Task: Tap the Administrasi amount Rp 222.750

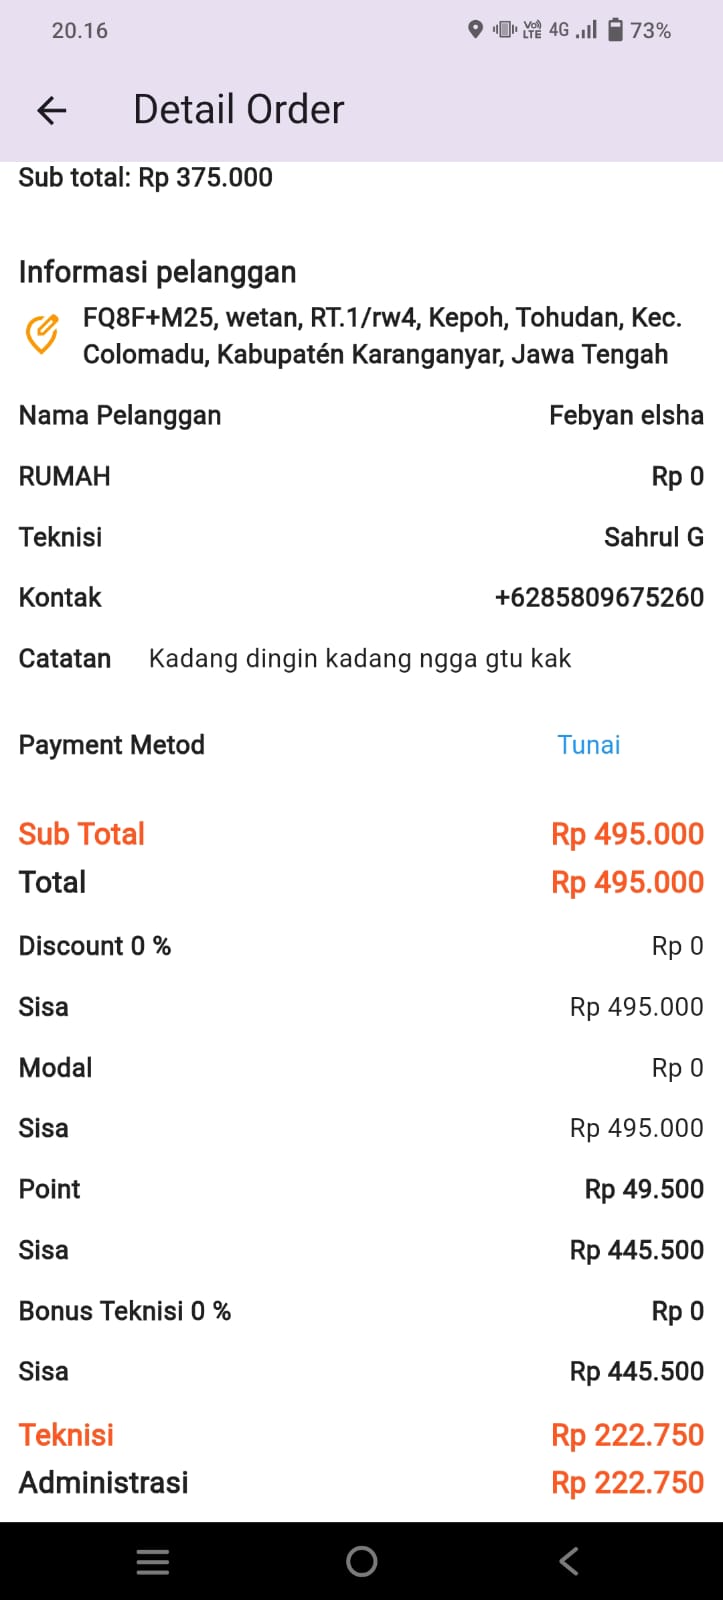Action: click(627, 1482)
